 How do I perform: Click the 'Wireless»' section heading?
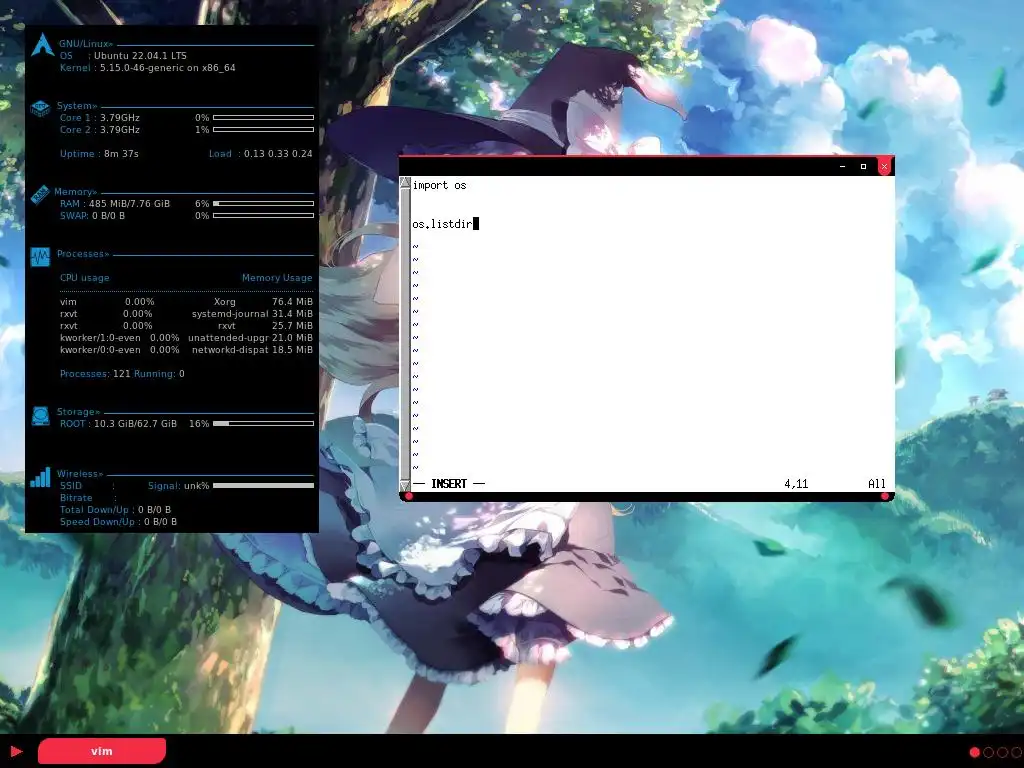[x=80, y=473]
